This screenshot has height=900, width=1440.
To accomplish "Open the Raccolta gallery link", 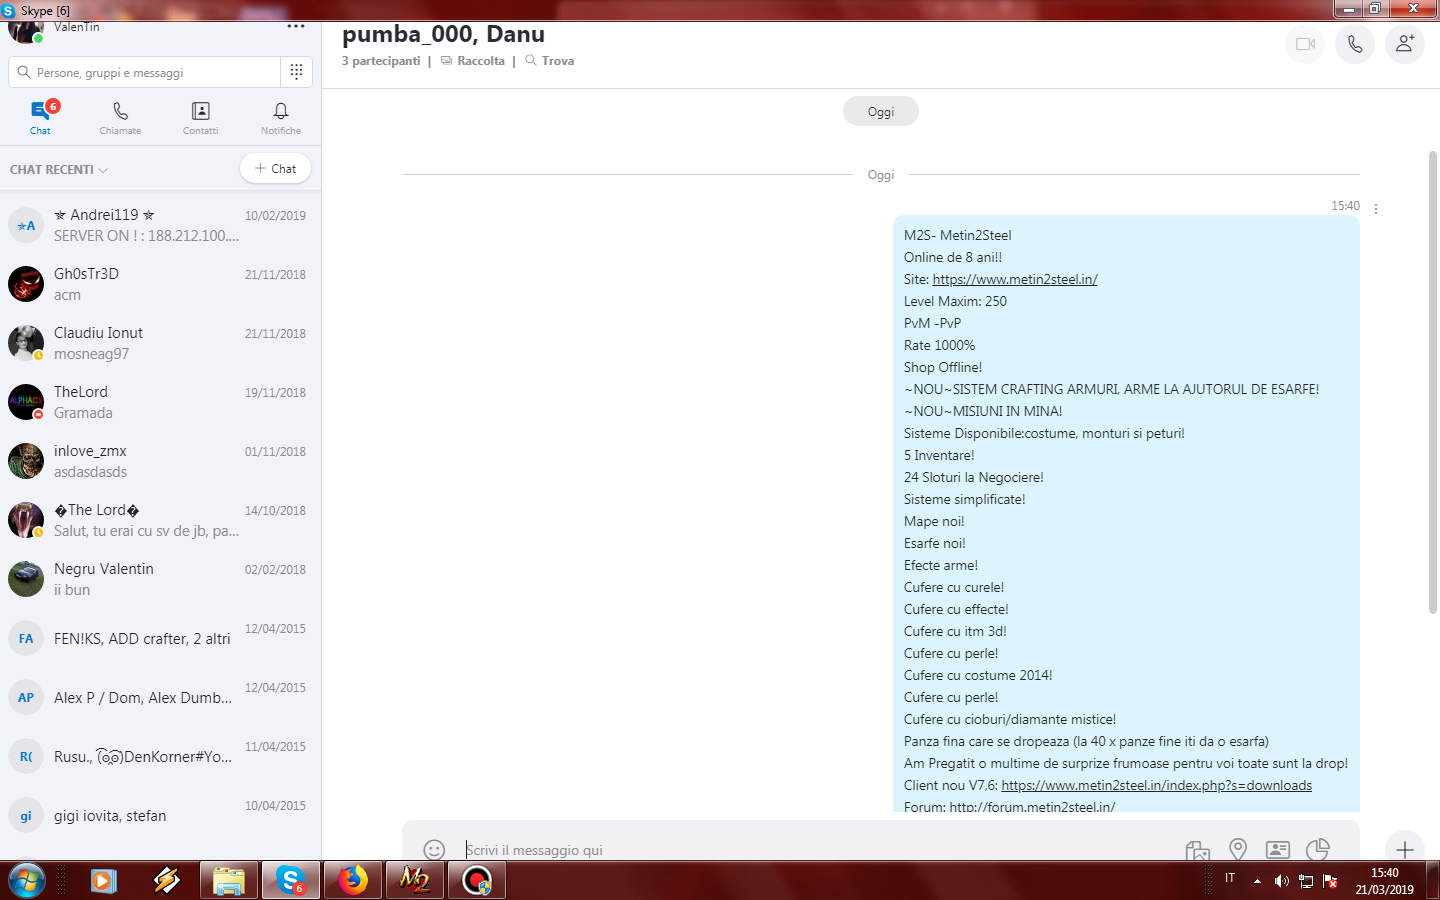I will point(473,61).
